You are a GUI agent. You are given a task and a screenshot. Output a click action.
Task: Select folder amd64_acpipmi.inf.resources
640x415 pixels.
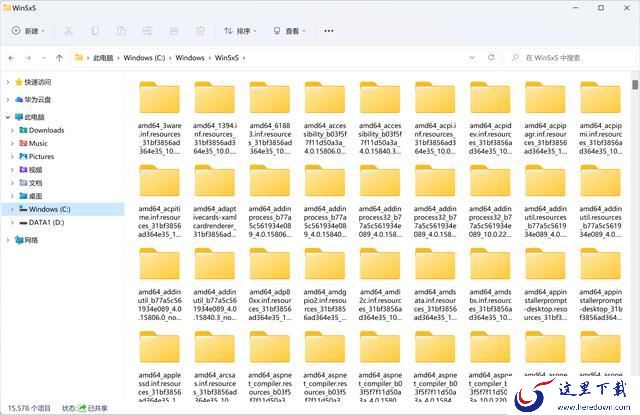(x=600, y=118)
